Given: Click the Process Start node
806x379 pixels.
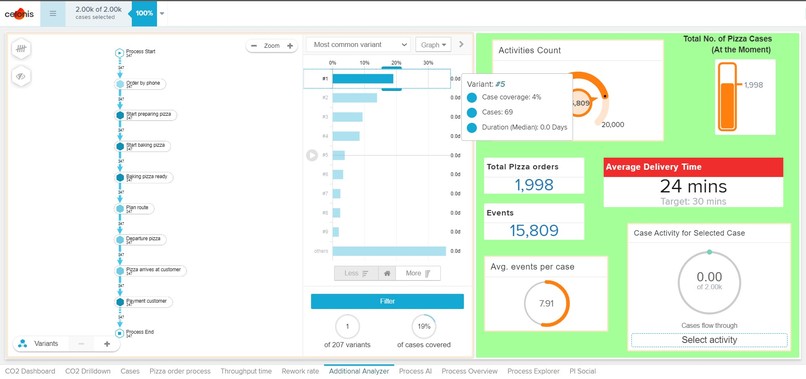Looking at the screenshot, I should 120,52.
